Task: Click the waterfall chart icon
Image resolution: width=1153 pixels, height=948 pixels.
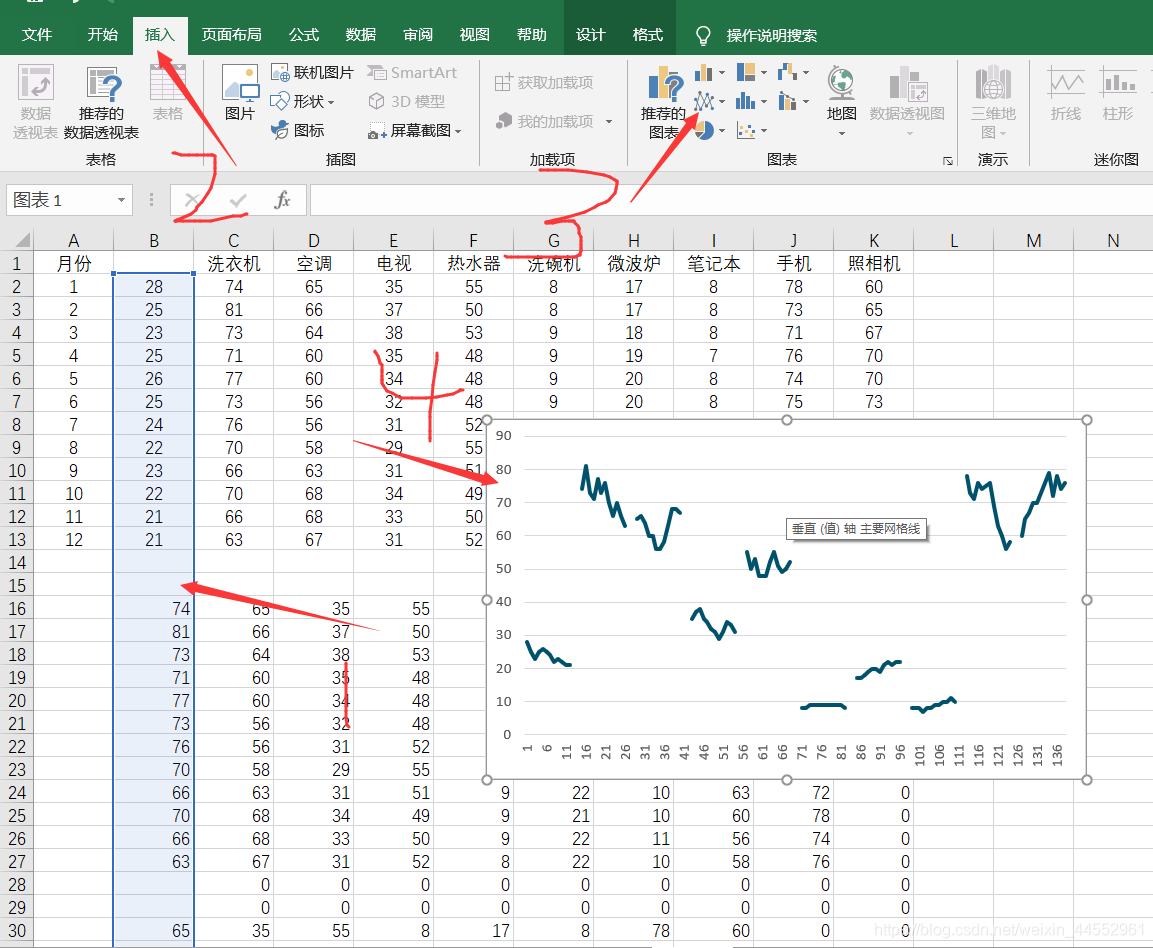Action: click(788, 72)
